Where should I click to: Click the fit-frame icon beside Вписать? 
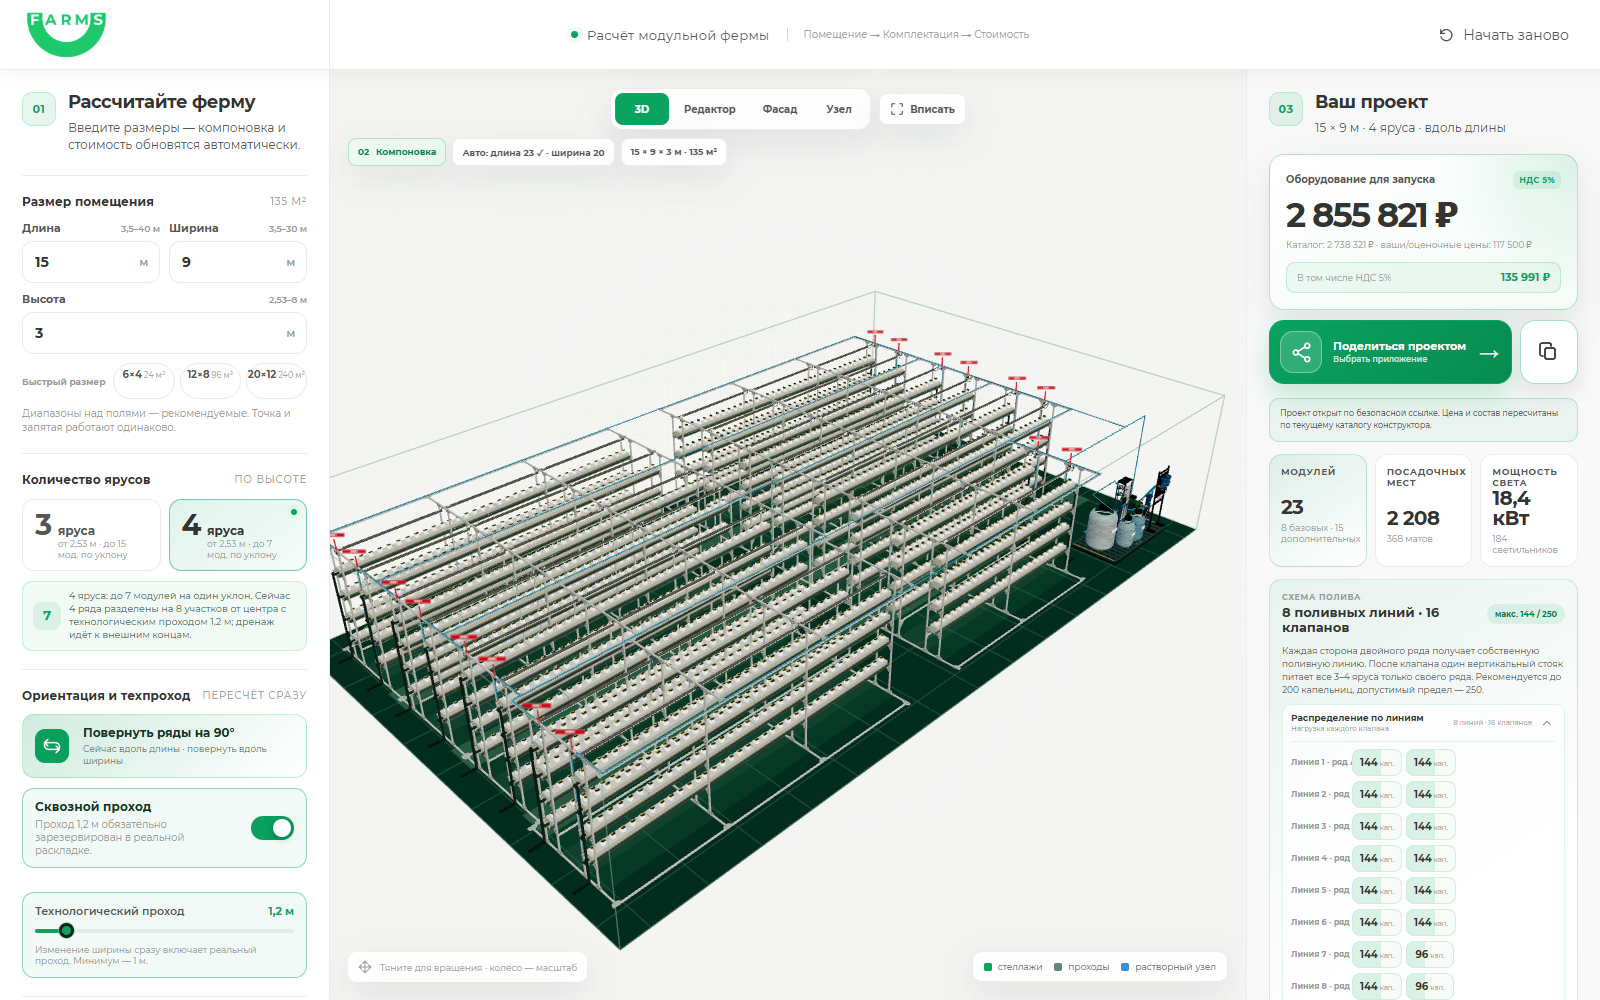point(897,109)
